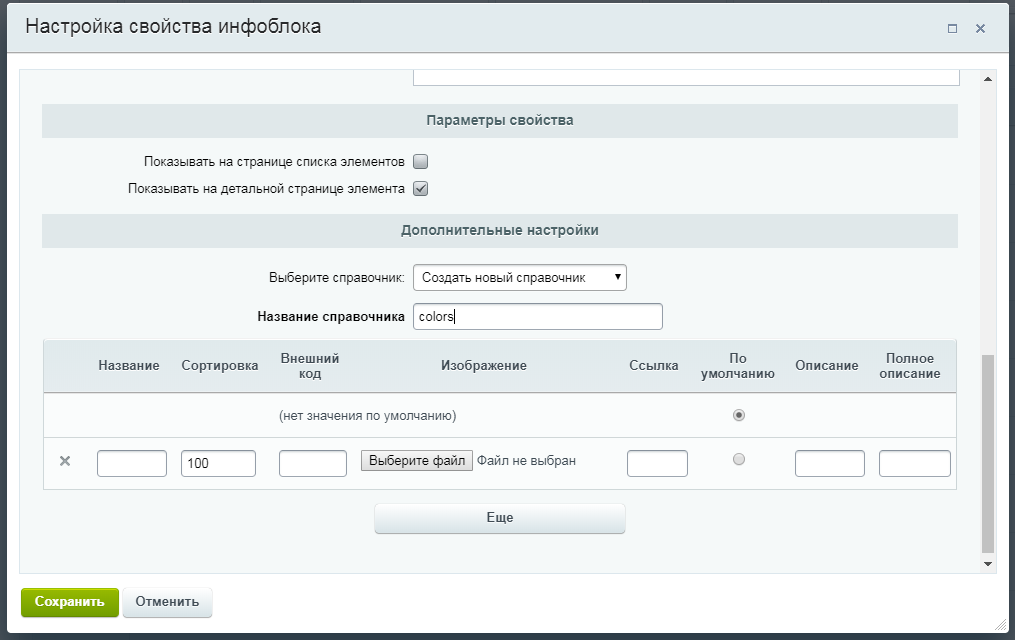Screen dimensions: 1015x640
Task: Enable showing on element list page
Action: pos(421,161)
